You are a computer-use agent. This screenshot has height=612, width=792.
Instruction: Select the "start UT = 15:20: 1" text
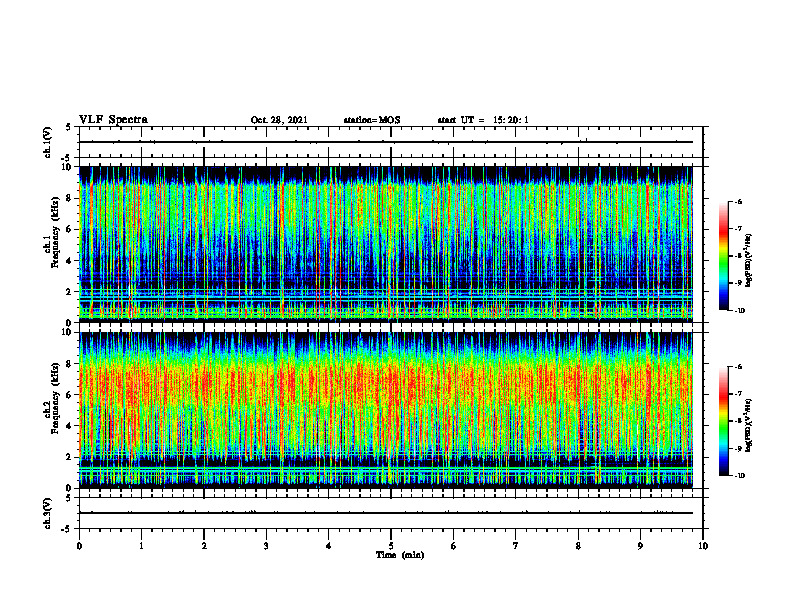[x=483, y=120]
